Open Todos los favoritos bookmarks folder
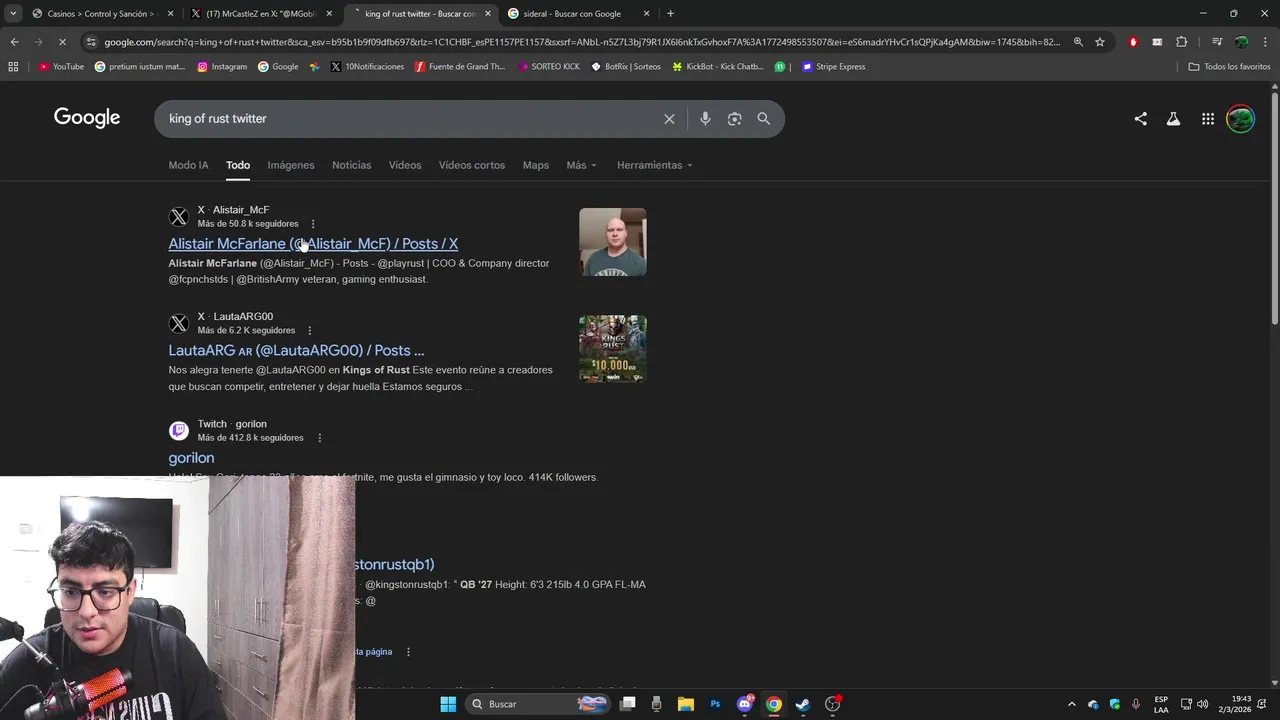This screenshot has width=1280, height=720. pyautogui.click(x=1229, y=67)
